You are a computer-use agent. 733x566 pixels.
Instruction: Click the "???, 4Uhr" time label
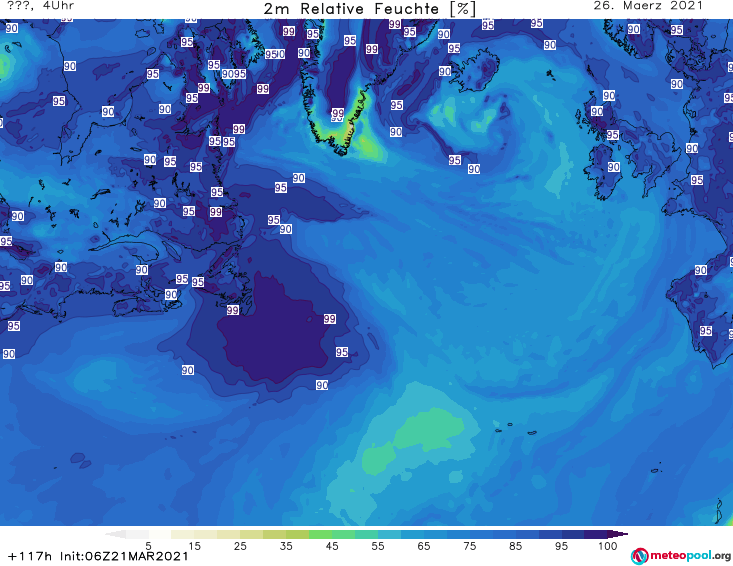click(x=41, y=6)
